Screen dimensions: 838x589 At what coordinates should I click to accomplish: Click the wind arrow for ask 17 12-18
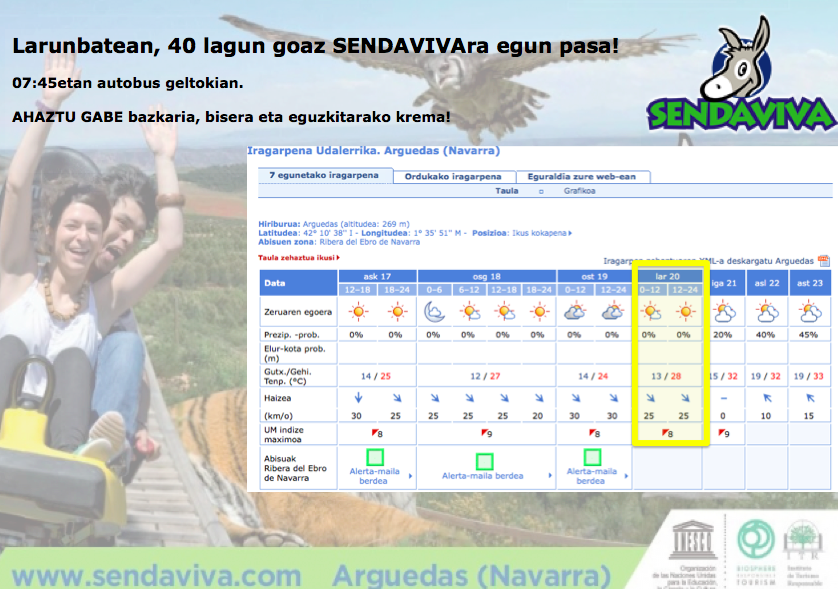click(x=359, y=398)
